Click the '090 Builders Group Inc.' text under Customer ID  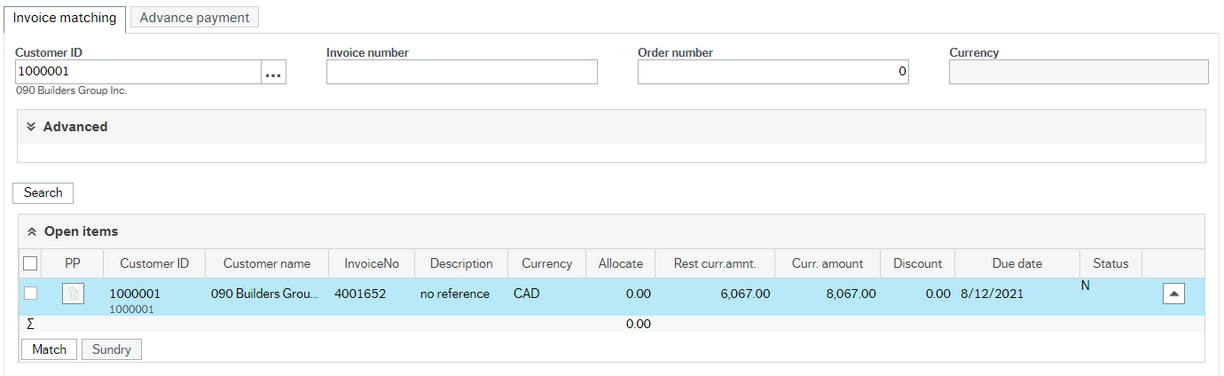tap(71, 90)
